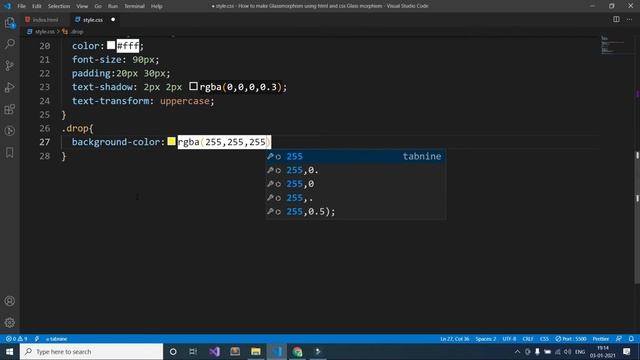Select the suggestion 255,0.
This screenshot has height=360, width=640.
[356, 184]
